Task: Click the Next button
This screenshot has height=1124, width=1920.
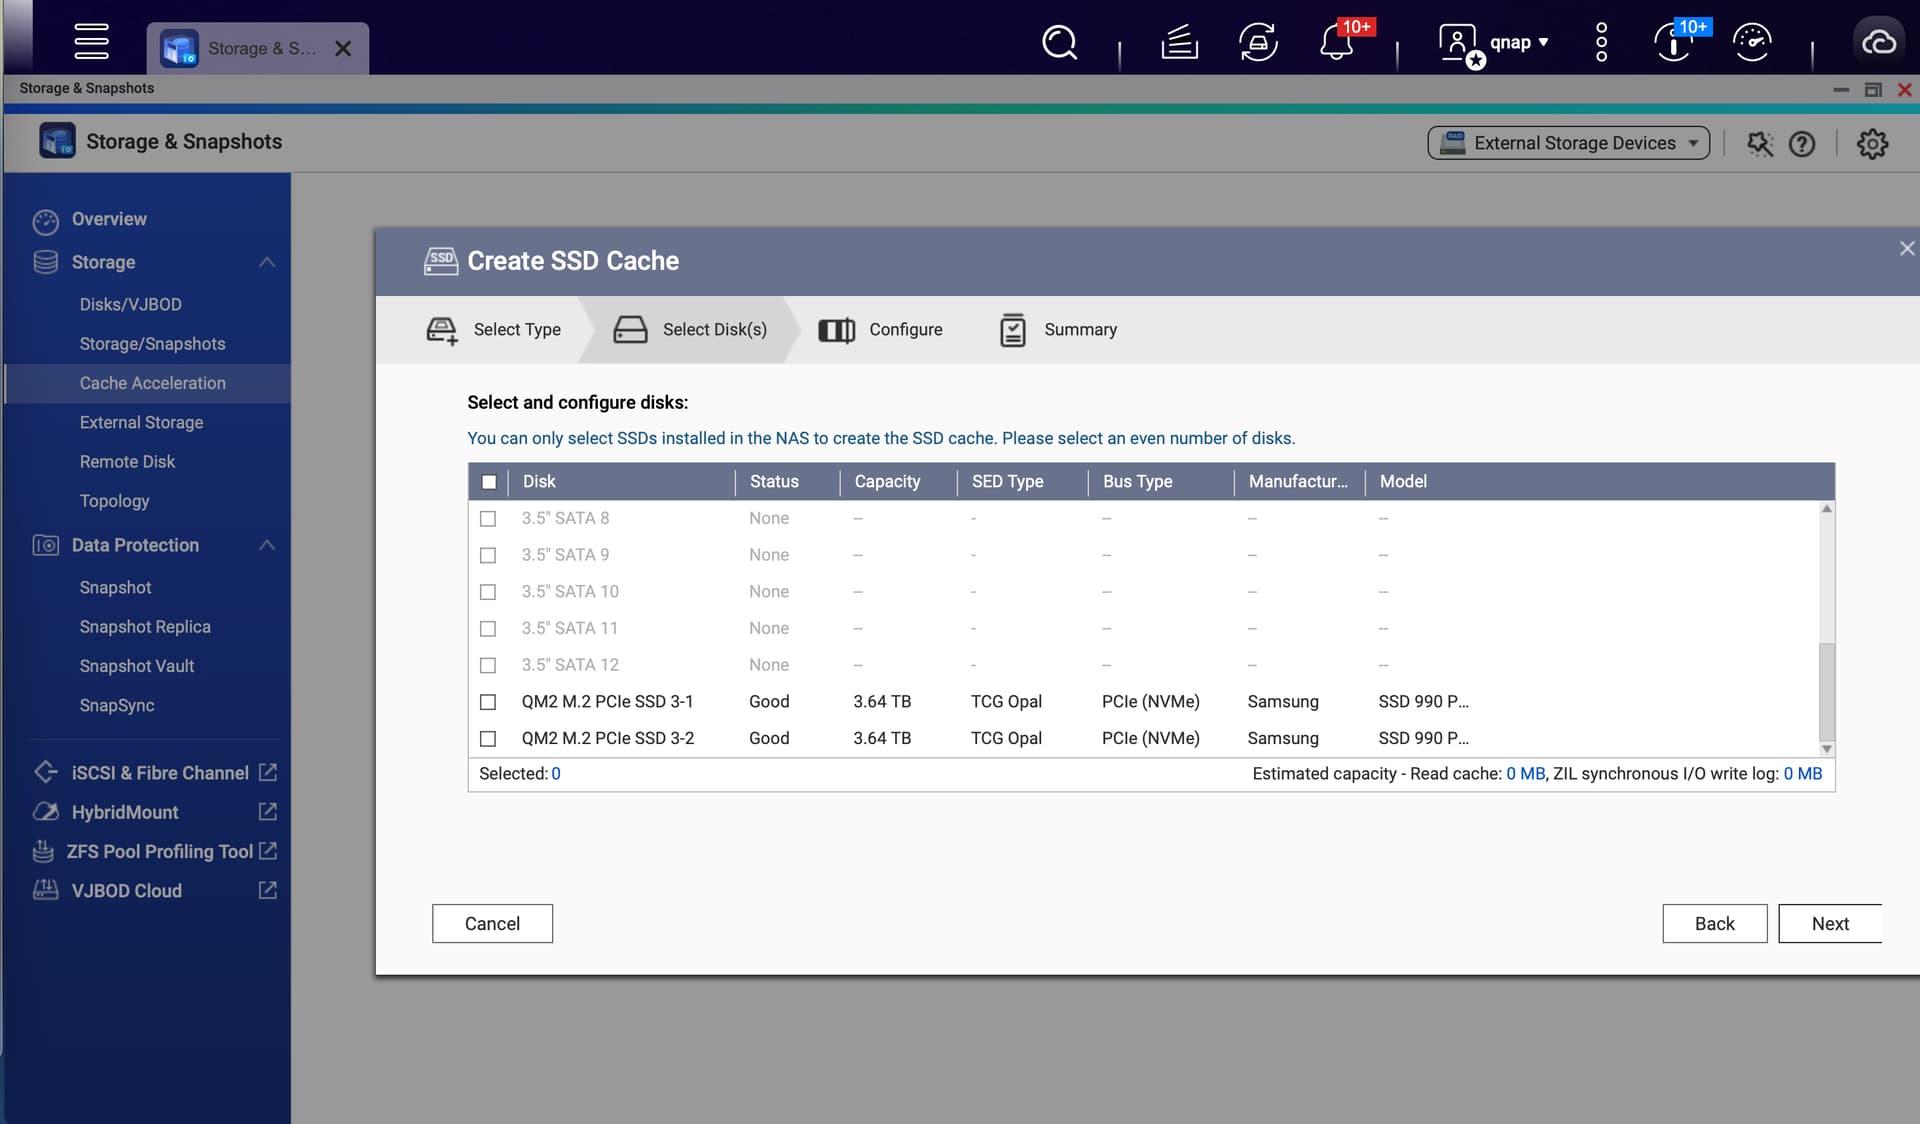Action: click(1829, 924)
